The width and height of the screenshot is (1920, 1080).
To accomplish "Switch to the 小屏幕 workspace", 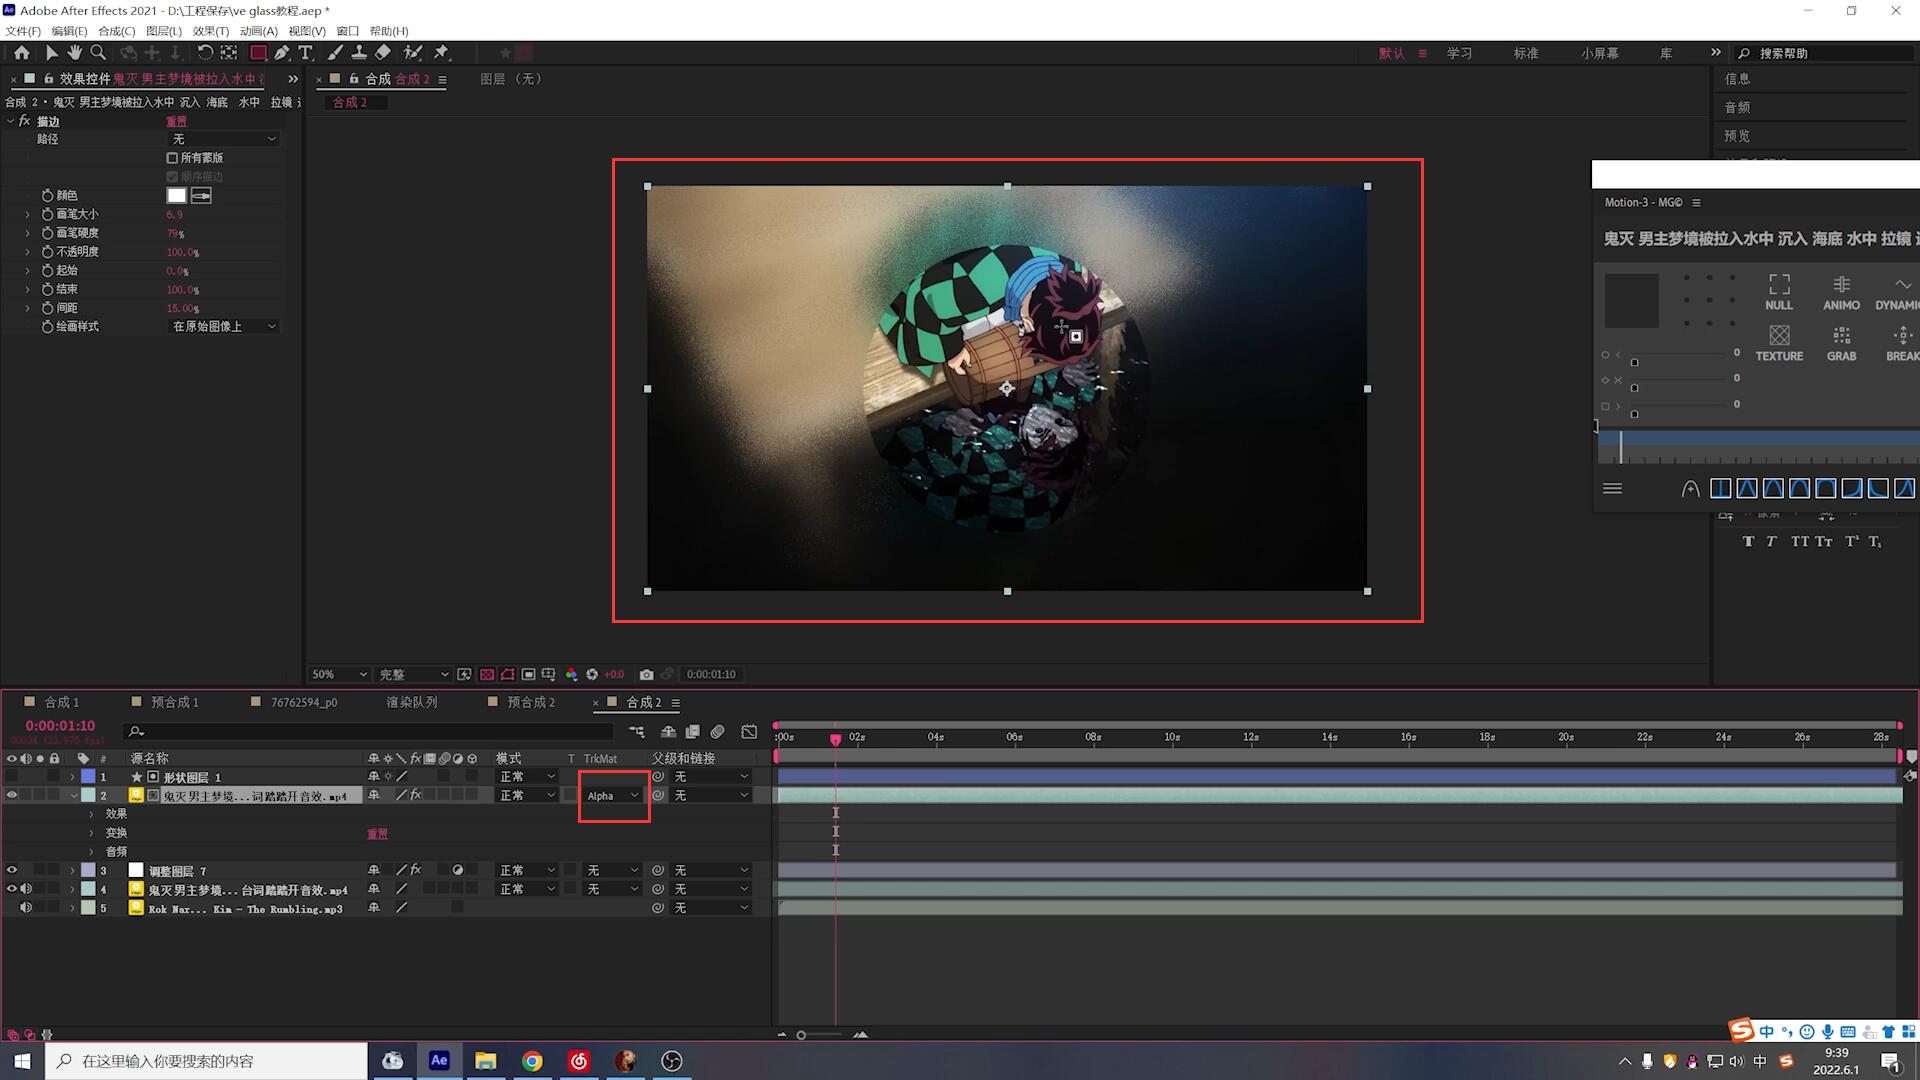I will pos(1600,53).
